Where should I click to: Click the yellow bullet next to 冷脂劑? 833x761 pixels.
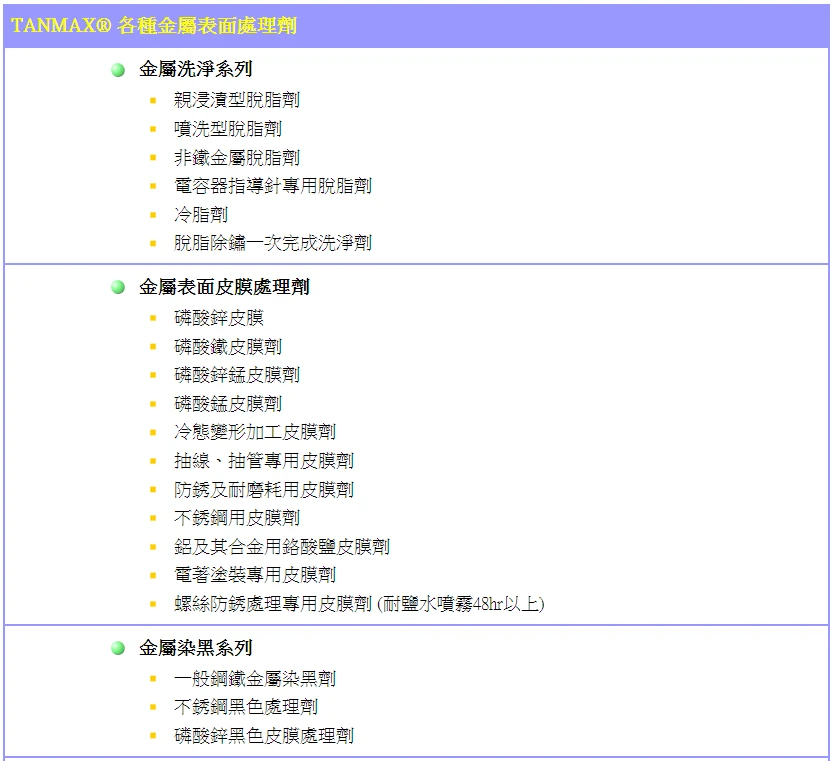(x=153, y=215)
